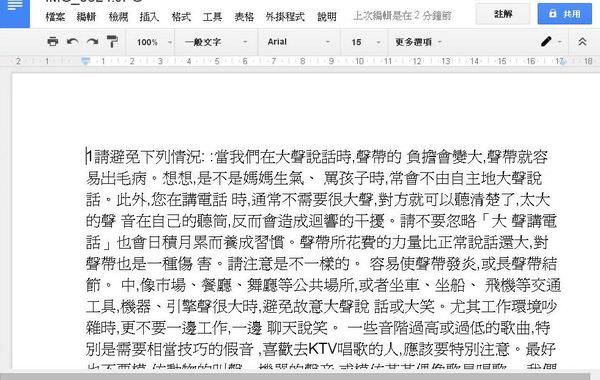The width and height of the screenshot is (600, 380).
Task: Click the 上次編輯是在 2 分鐘前 link
Action: pos(402,16)
